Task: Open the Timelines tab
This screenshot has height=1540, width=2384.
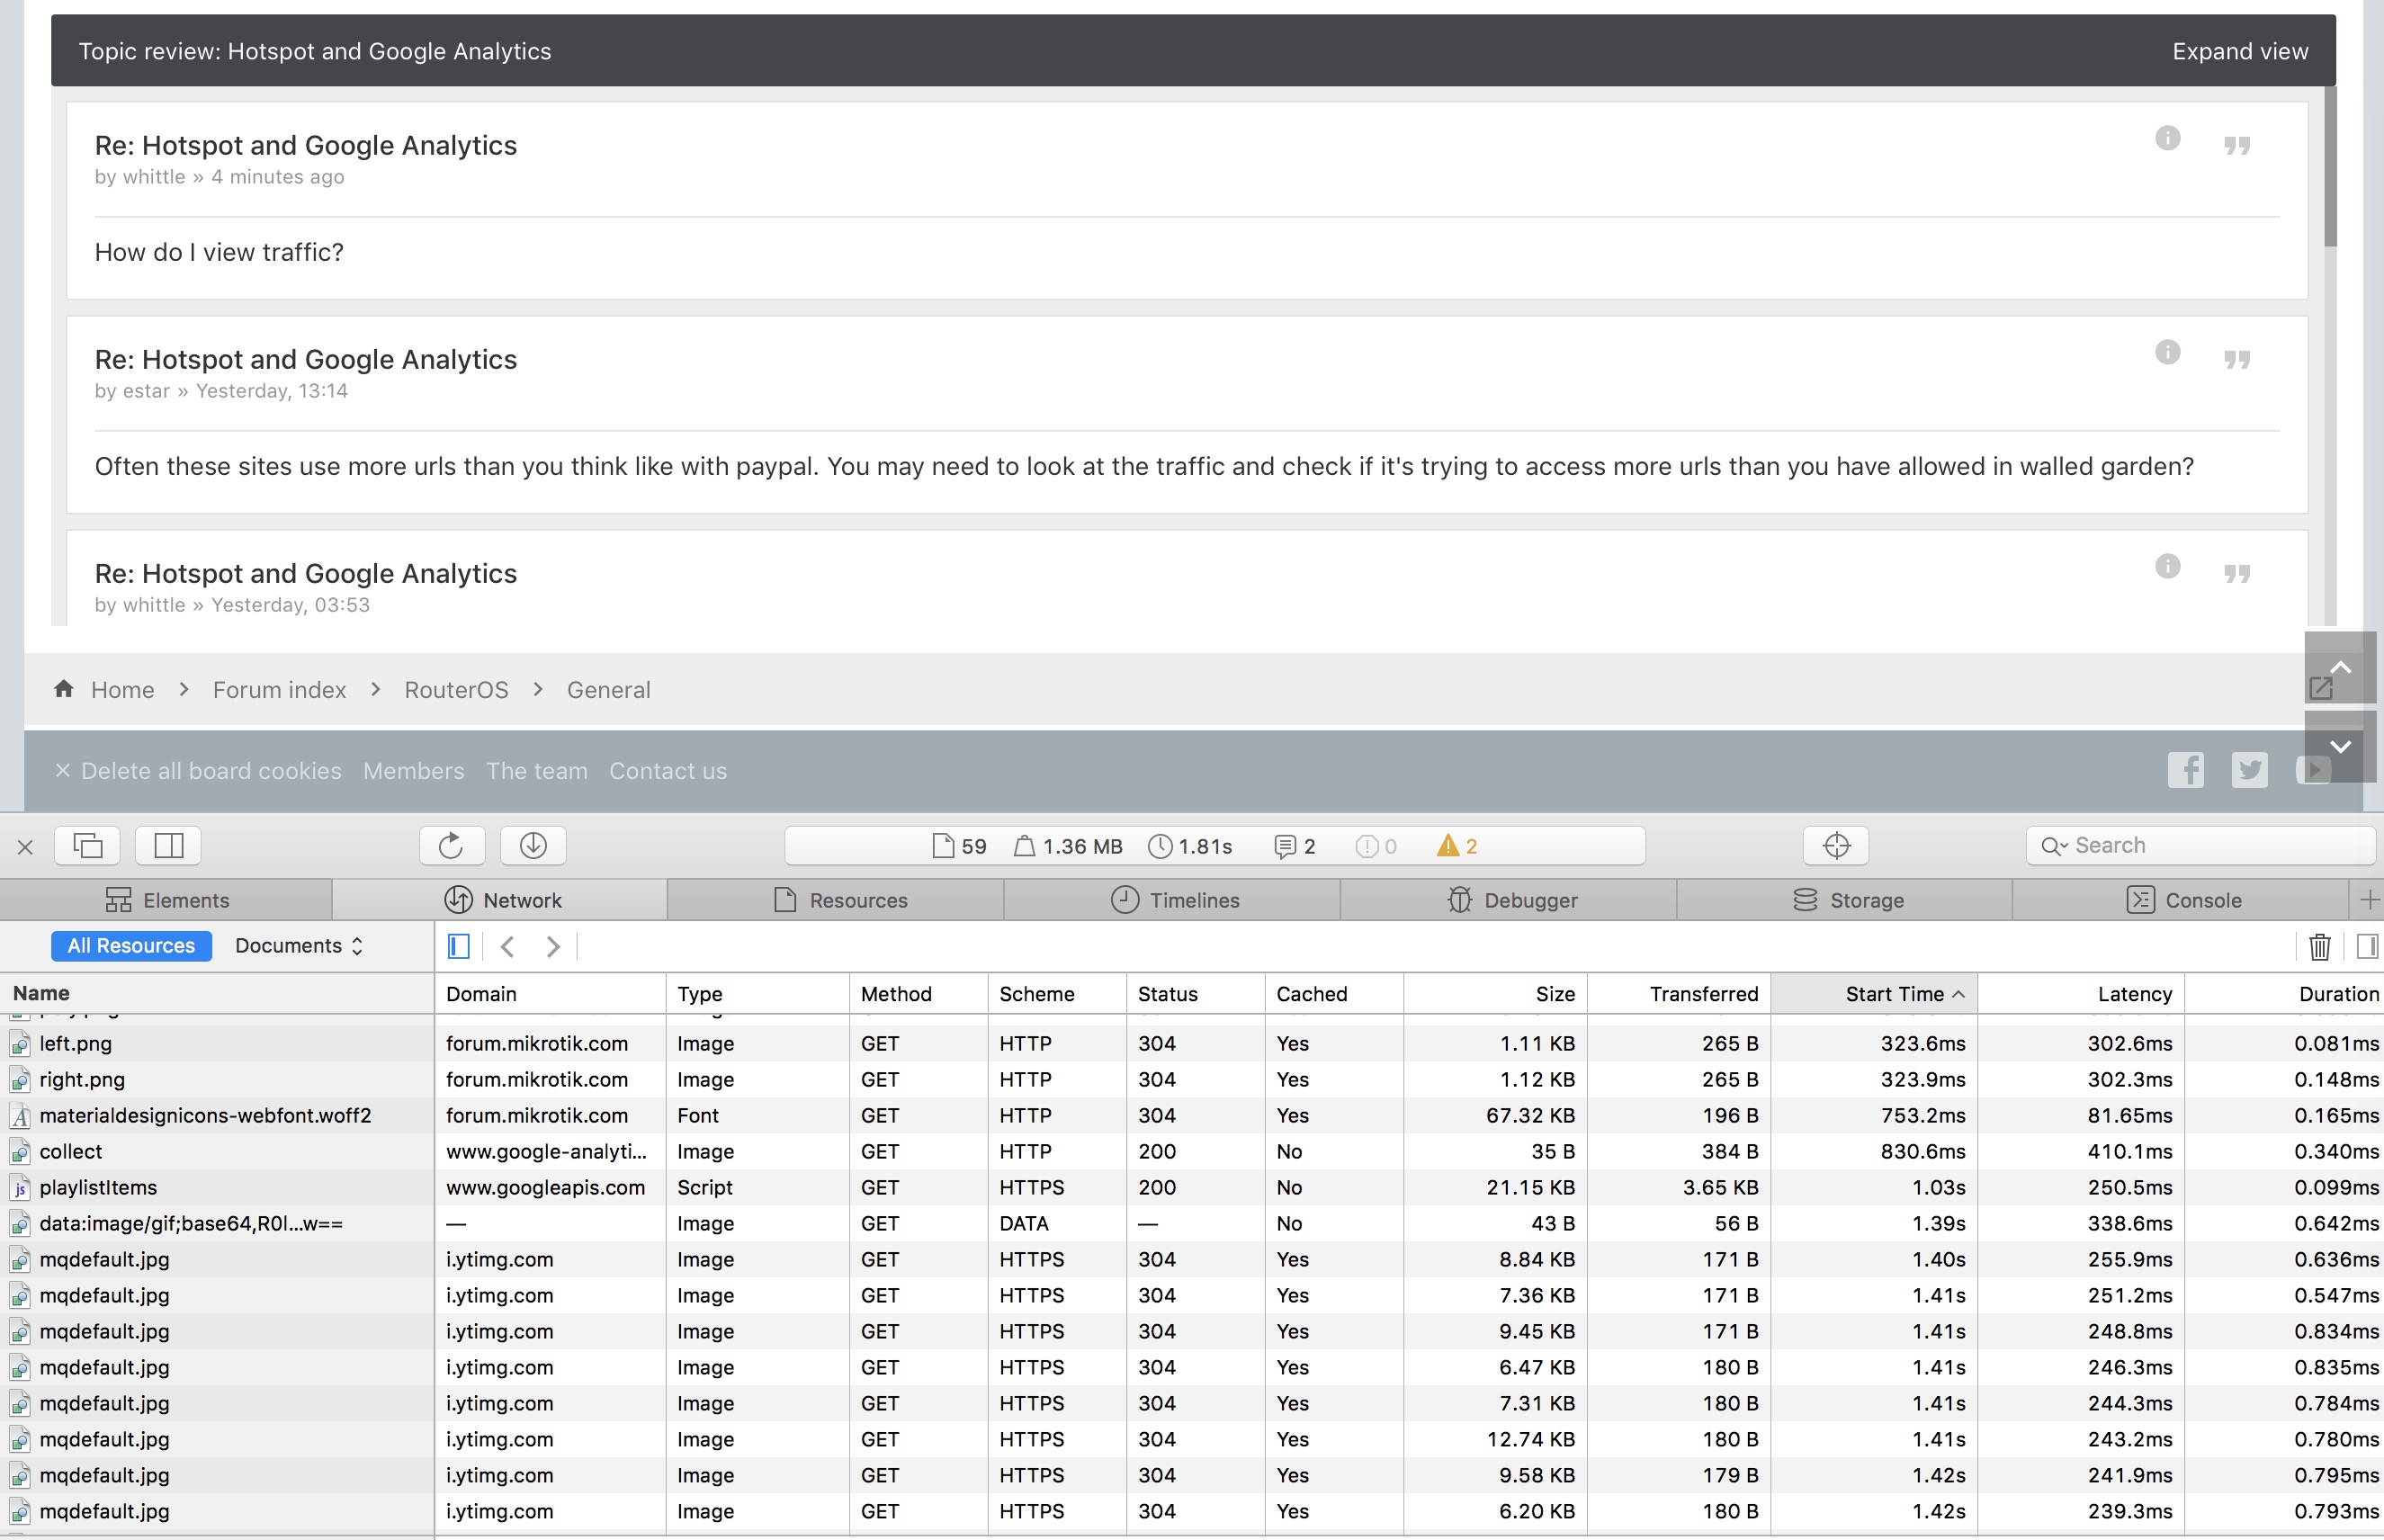Action: coord(1174,899)
